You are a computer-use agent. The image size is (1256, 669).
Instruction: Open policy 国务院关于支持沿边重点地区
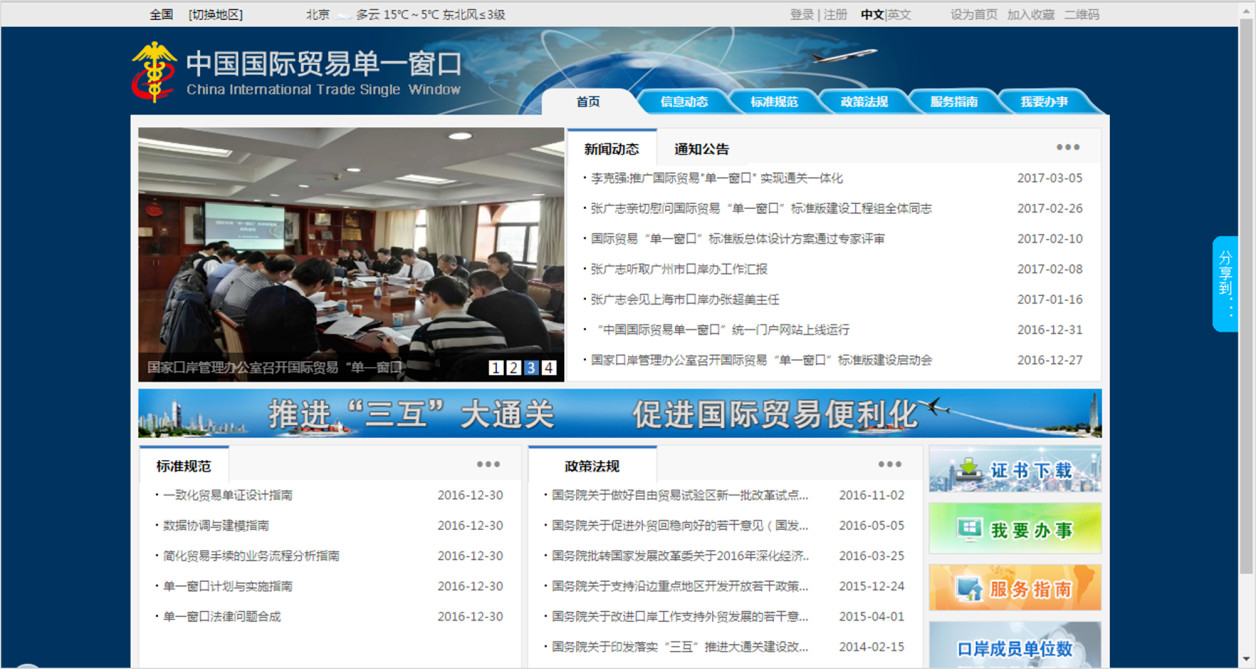pos(680,586)
